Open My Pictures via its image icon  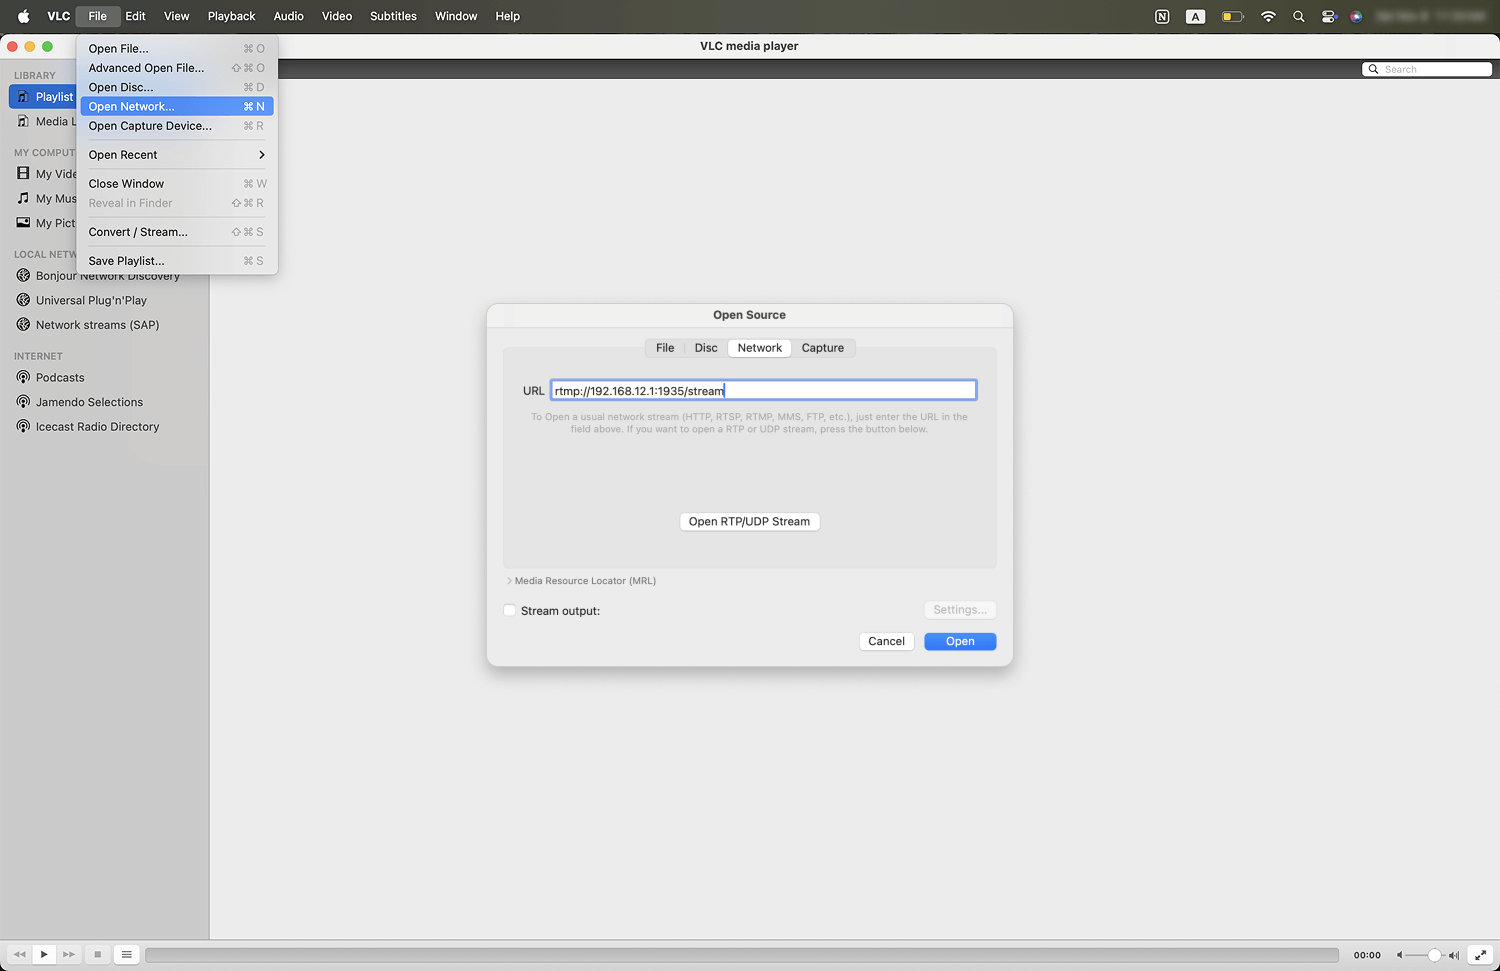[23, 222]
